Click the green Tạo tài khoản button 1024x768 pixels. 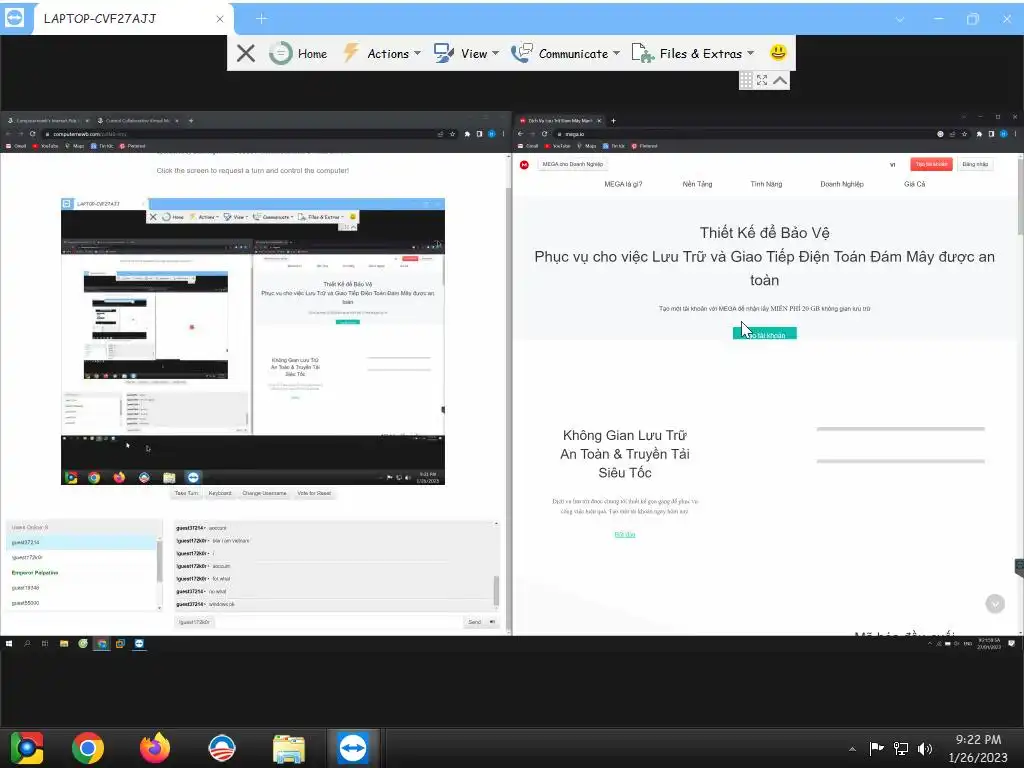tap(765, 334)
